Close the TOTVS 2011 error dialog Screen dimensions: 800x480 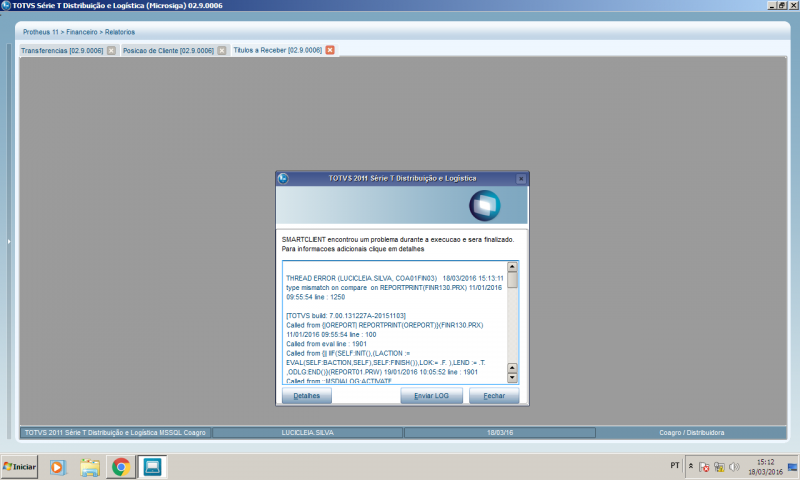(521, 179)
